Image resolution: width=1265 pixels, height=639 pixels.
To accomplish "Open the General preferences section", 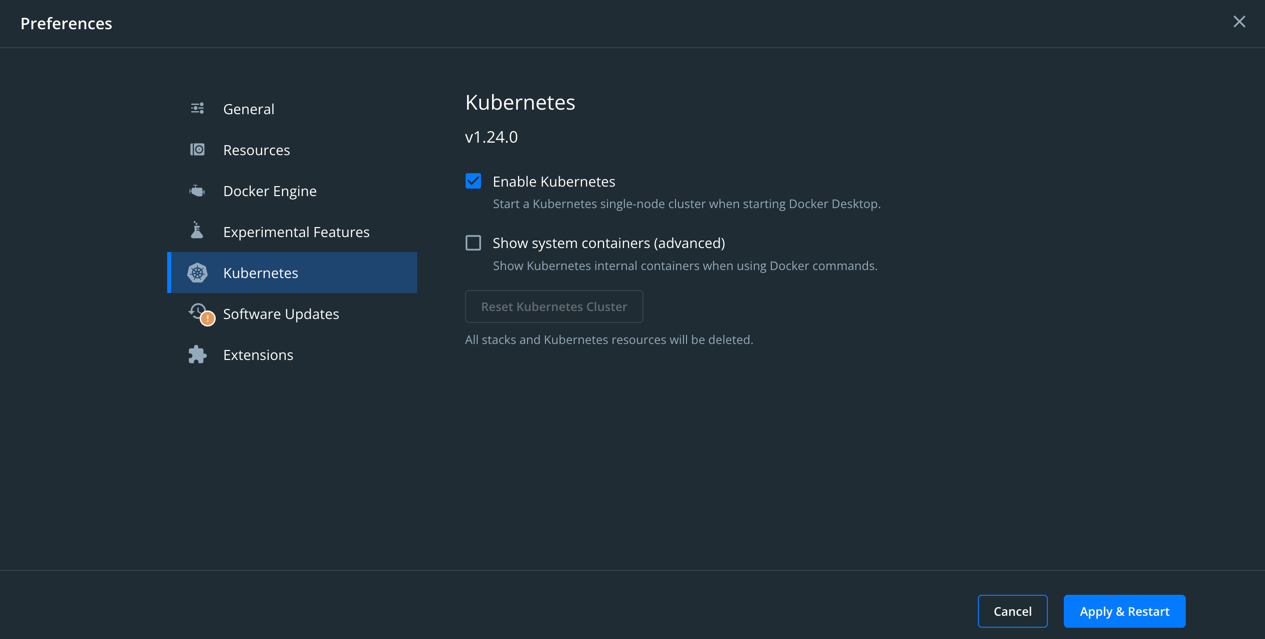I will click(292, 108).
